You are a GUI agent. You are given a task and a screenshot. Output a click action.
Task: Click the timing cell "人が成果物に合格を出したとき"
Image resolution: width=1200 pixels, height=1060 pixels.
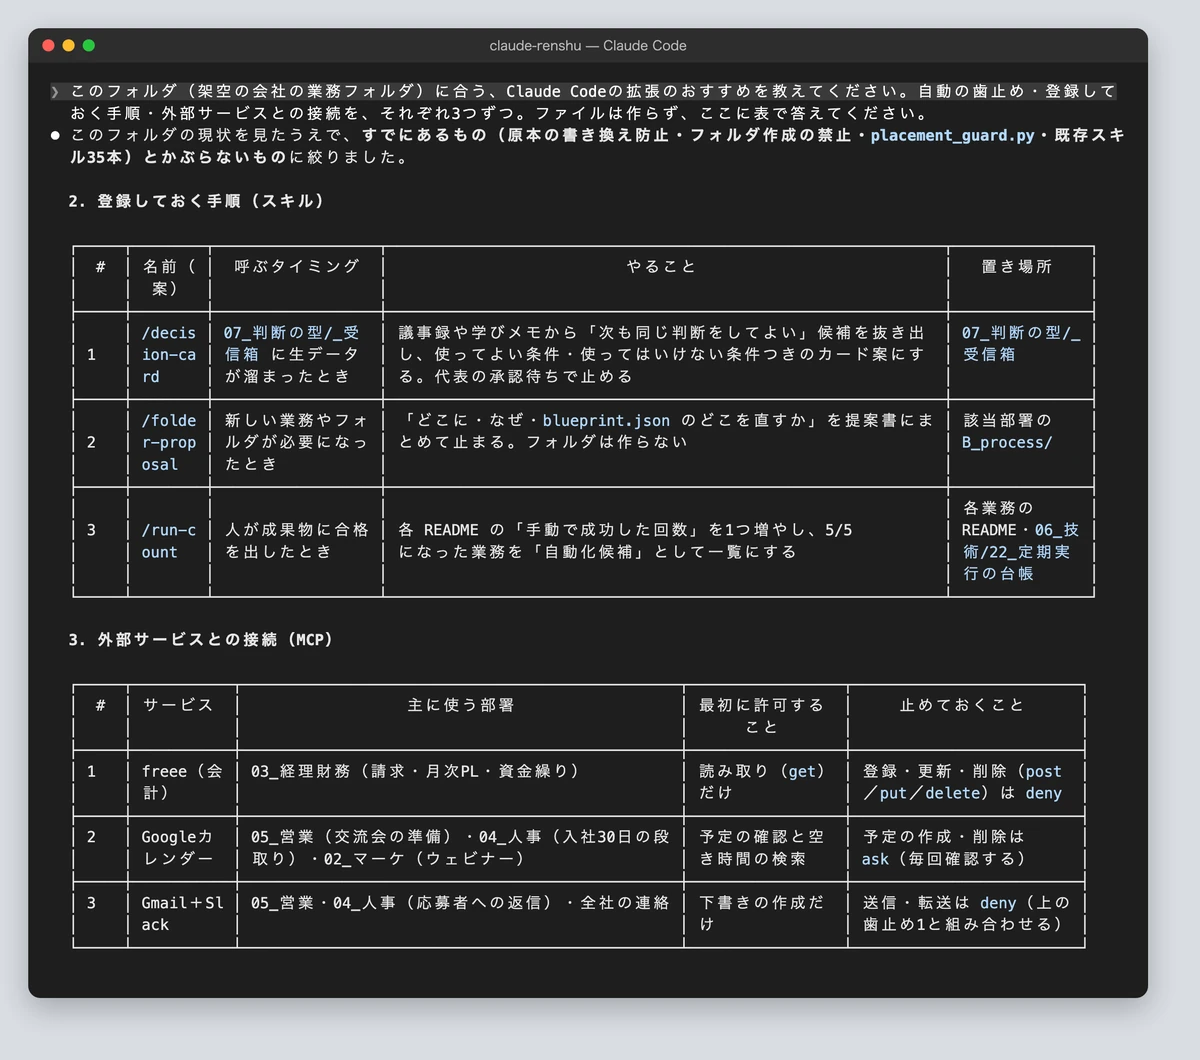pyautogui.click(x=296, y=541)
